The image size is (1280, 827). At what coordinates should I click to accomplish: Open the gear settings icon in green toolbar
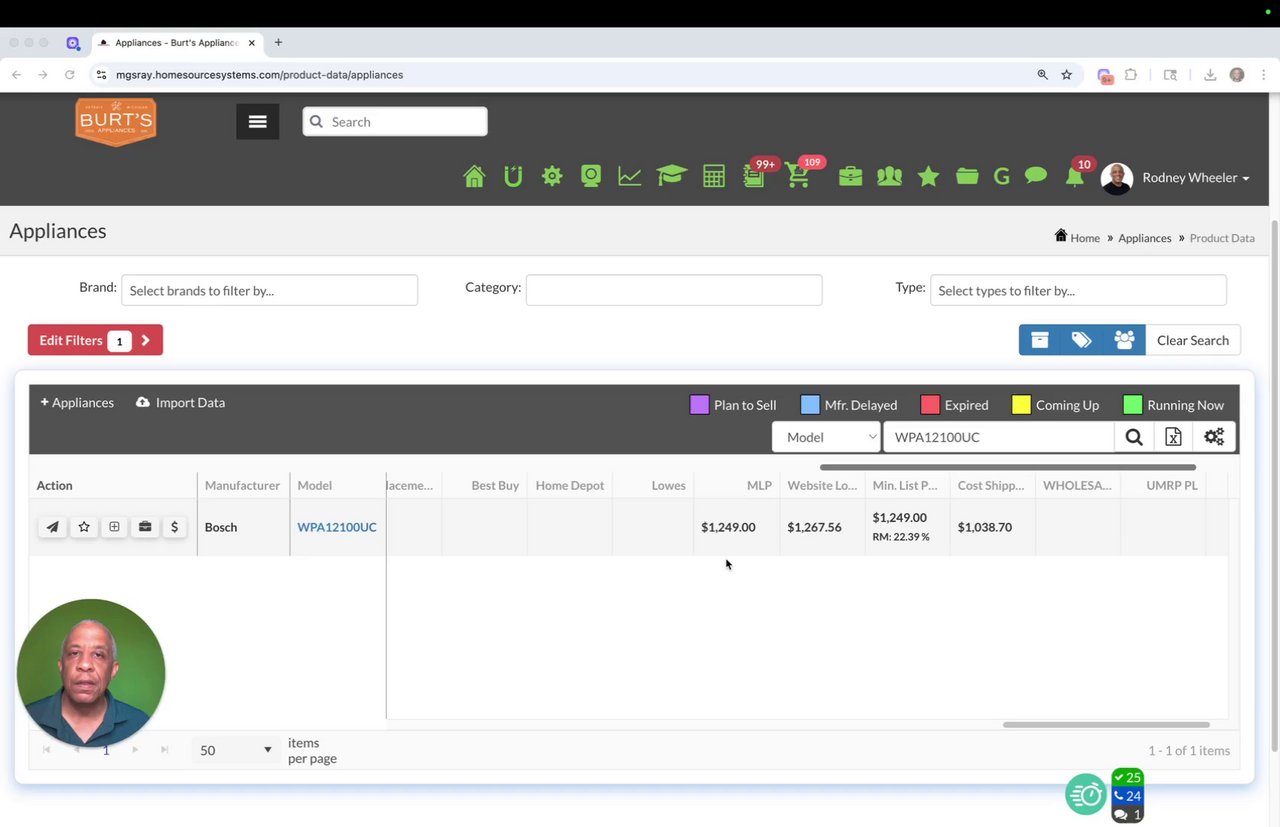[552, 177]
